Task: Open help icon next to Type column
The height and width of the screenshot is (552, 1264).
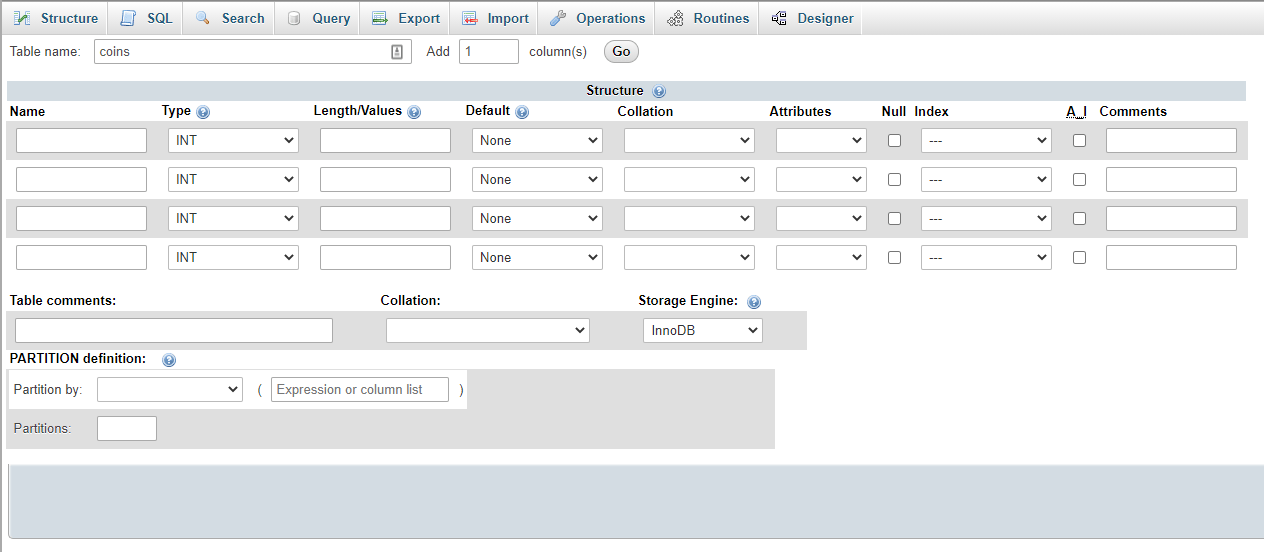Action: [203, 112]
